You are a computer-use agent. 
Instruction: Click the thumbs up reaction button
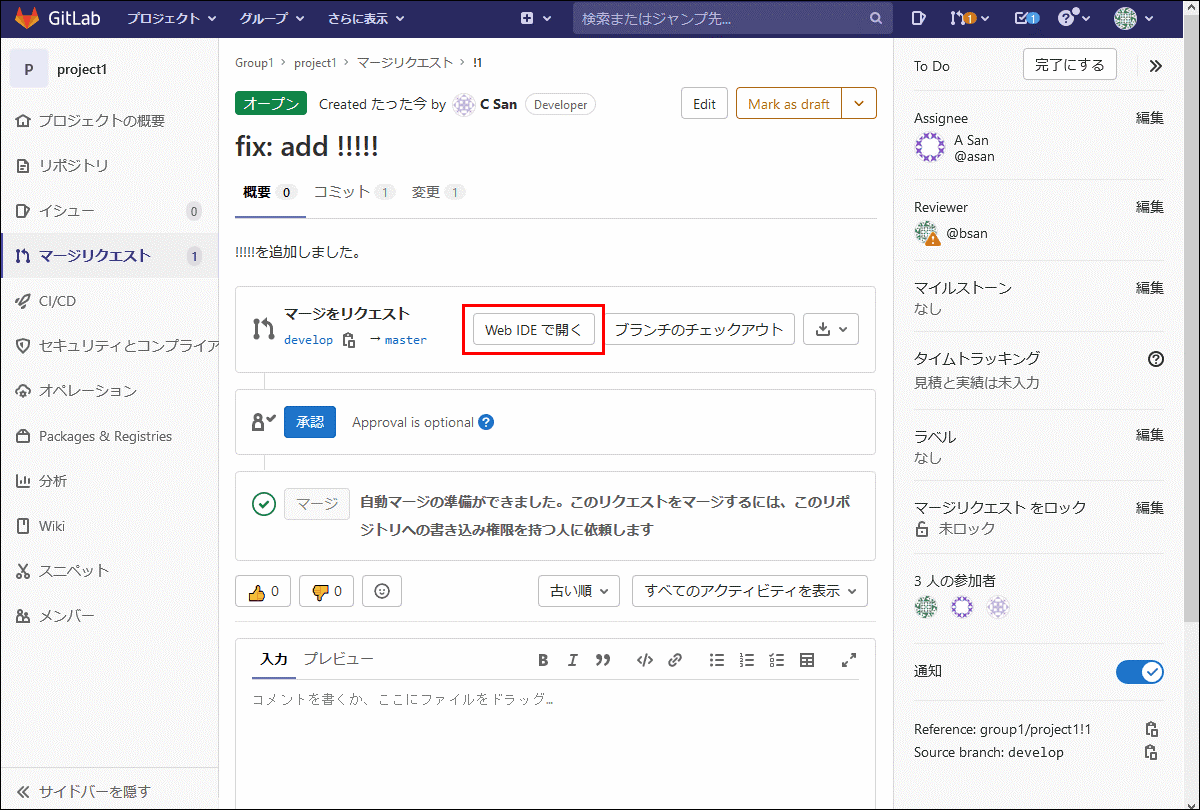coord(263,591)
